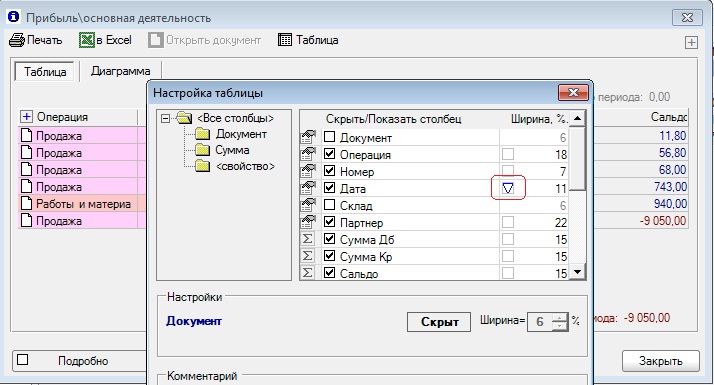Click the width value 22 for Партнер
Viewport: 714px width, 385px height.
click(561, 223)
